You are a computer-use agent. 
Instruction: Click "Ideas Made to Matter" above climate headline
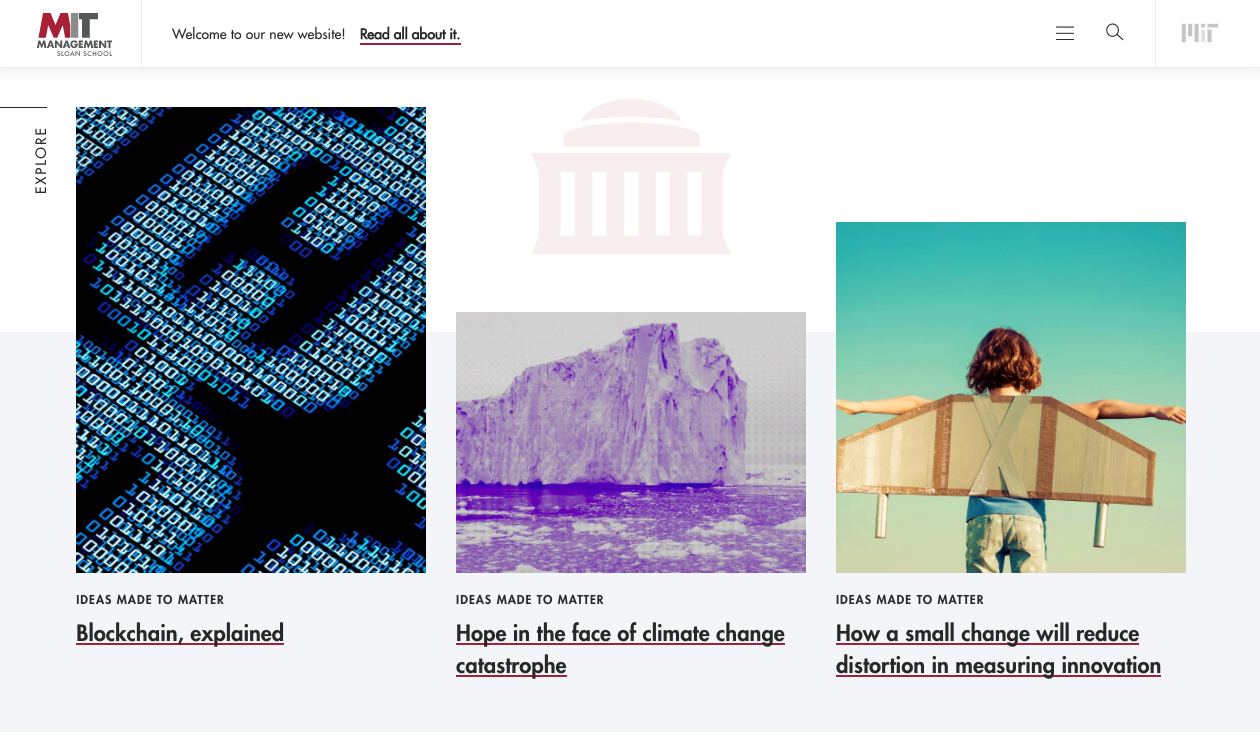coord(530,600)
